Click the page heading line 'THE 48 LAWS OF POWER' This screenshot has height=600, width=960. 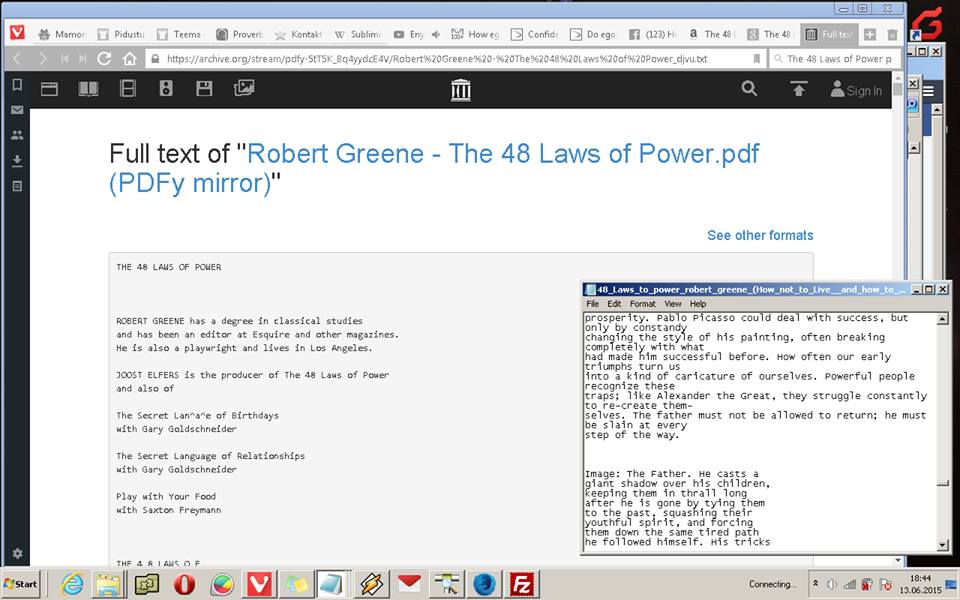point(169,267)
